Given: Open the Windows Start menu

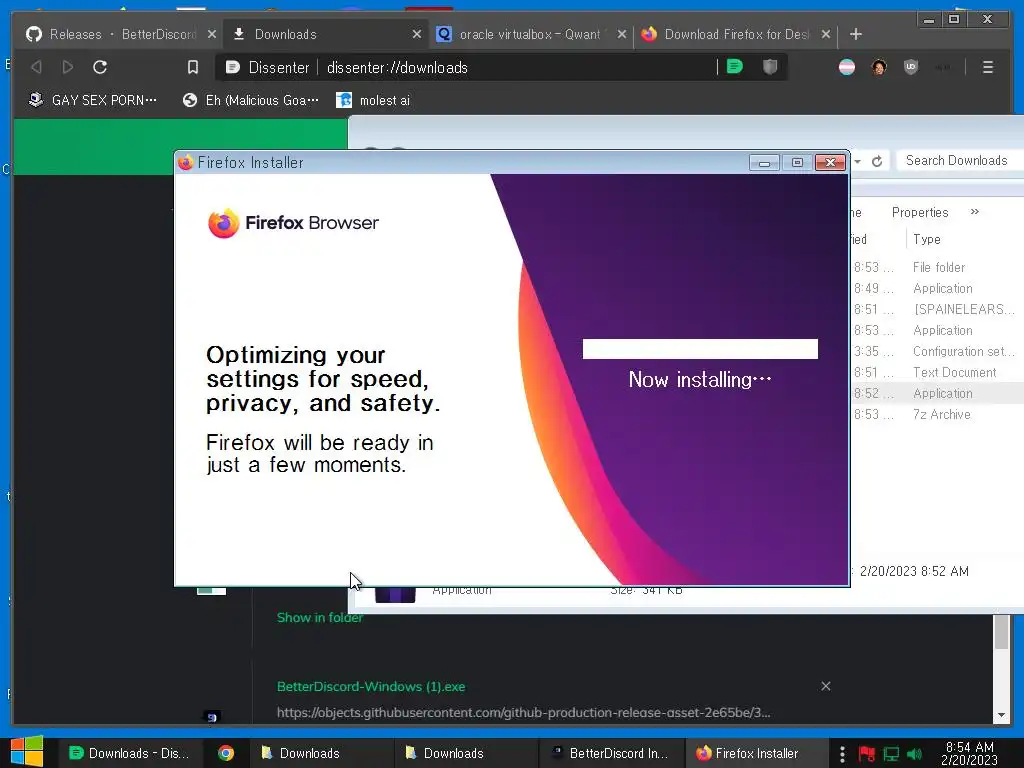Looking at the screenshot, I should (x=27, y=752).
